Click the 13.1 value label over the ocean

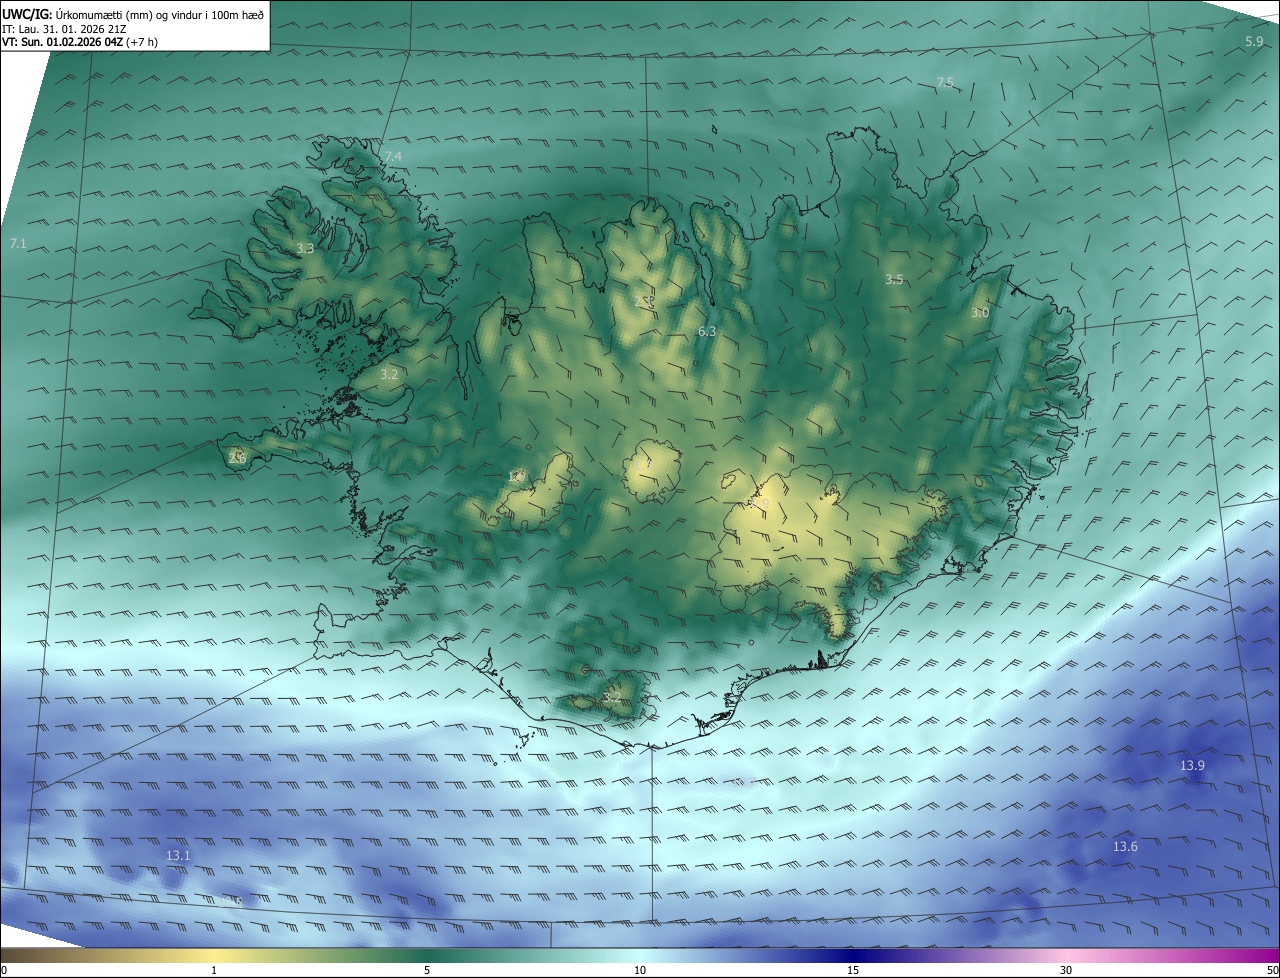click(178, 856)
